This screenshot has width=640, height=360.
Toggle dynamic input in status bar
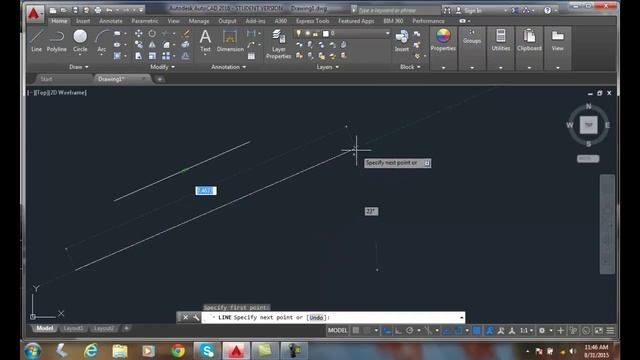click(387, 331)
